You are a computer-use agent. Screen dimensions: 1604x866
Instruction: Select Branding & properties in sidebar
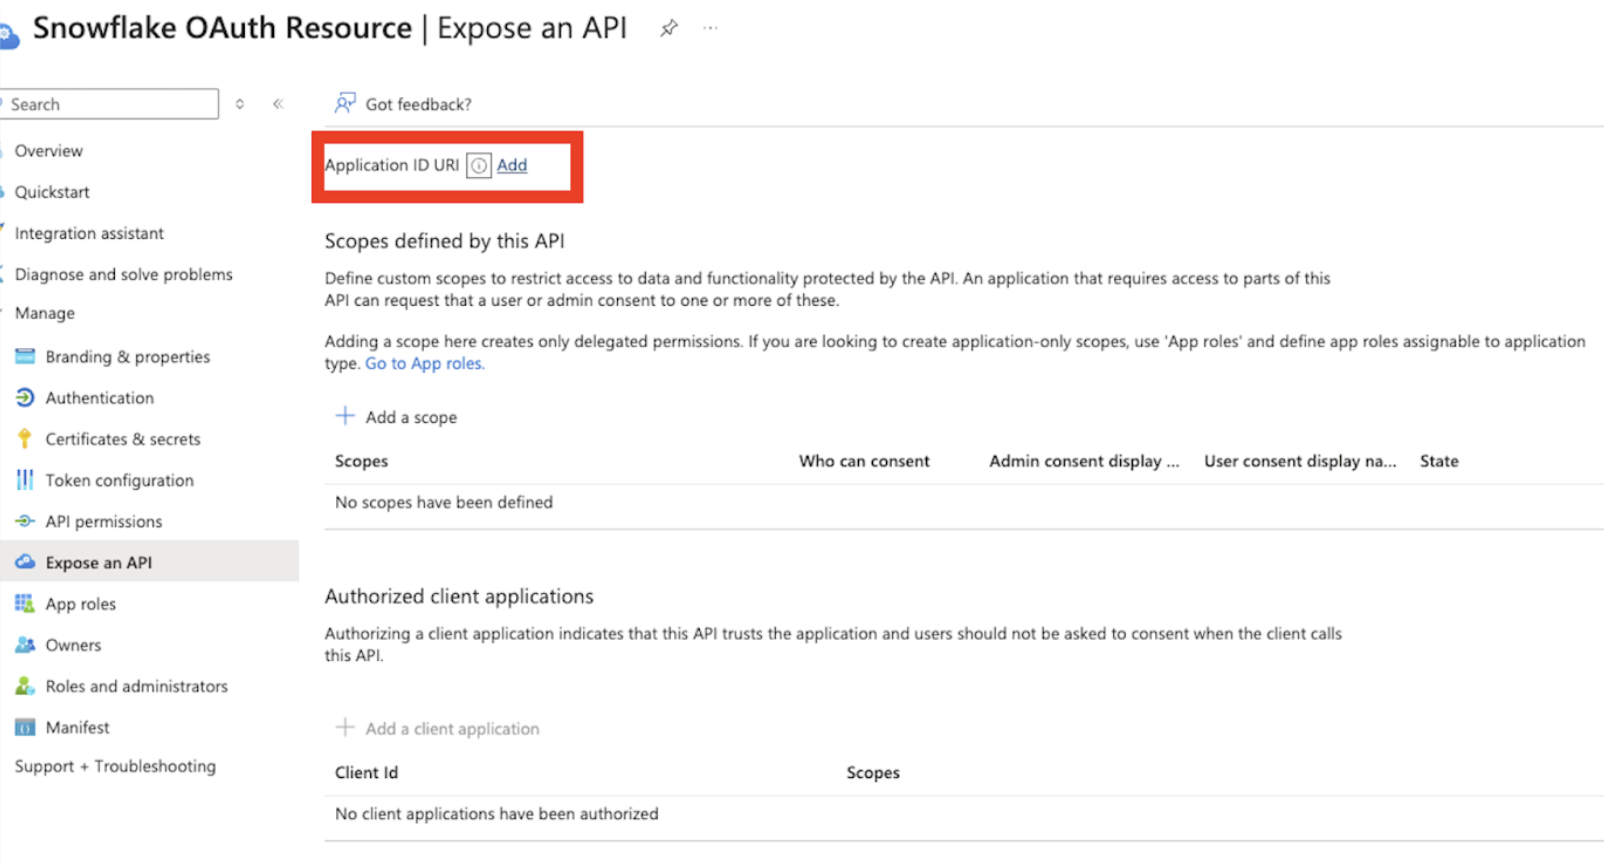pyautogui.click(x=127, y=357)
